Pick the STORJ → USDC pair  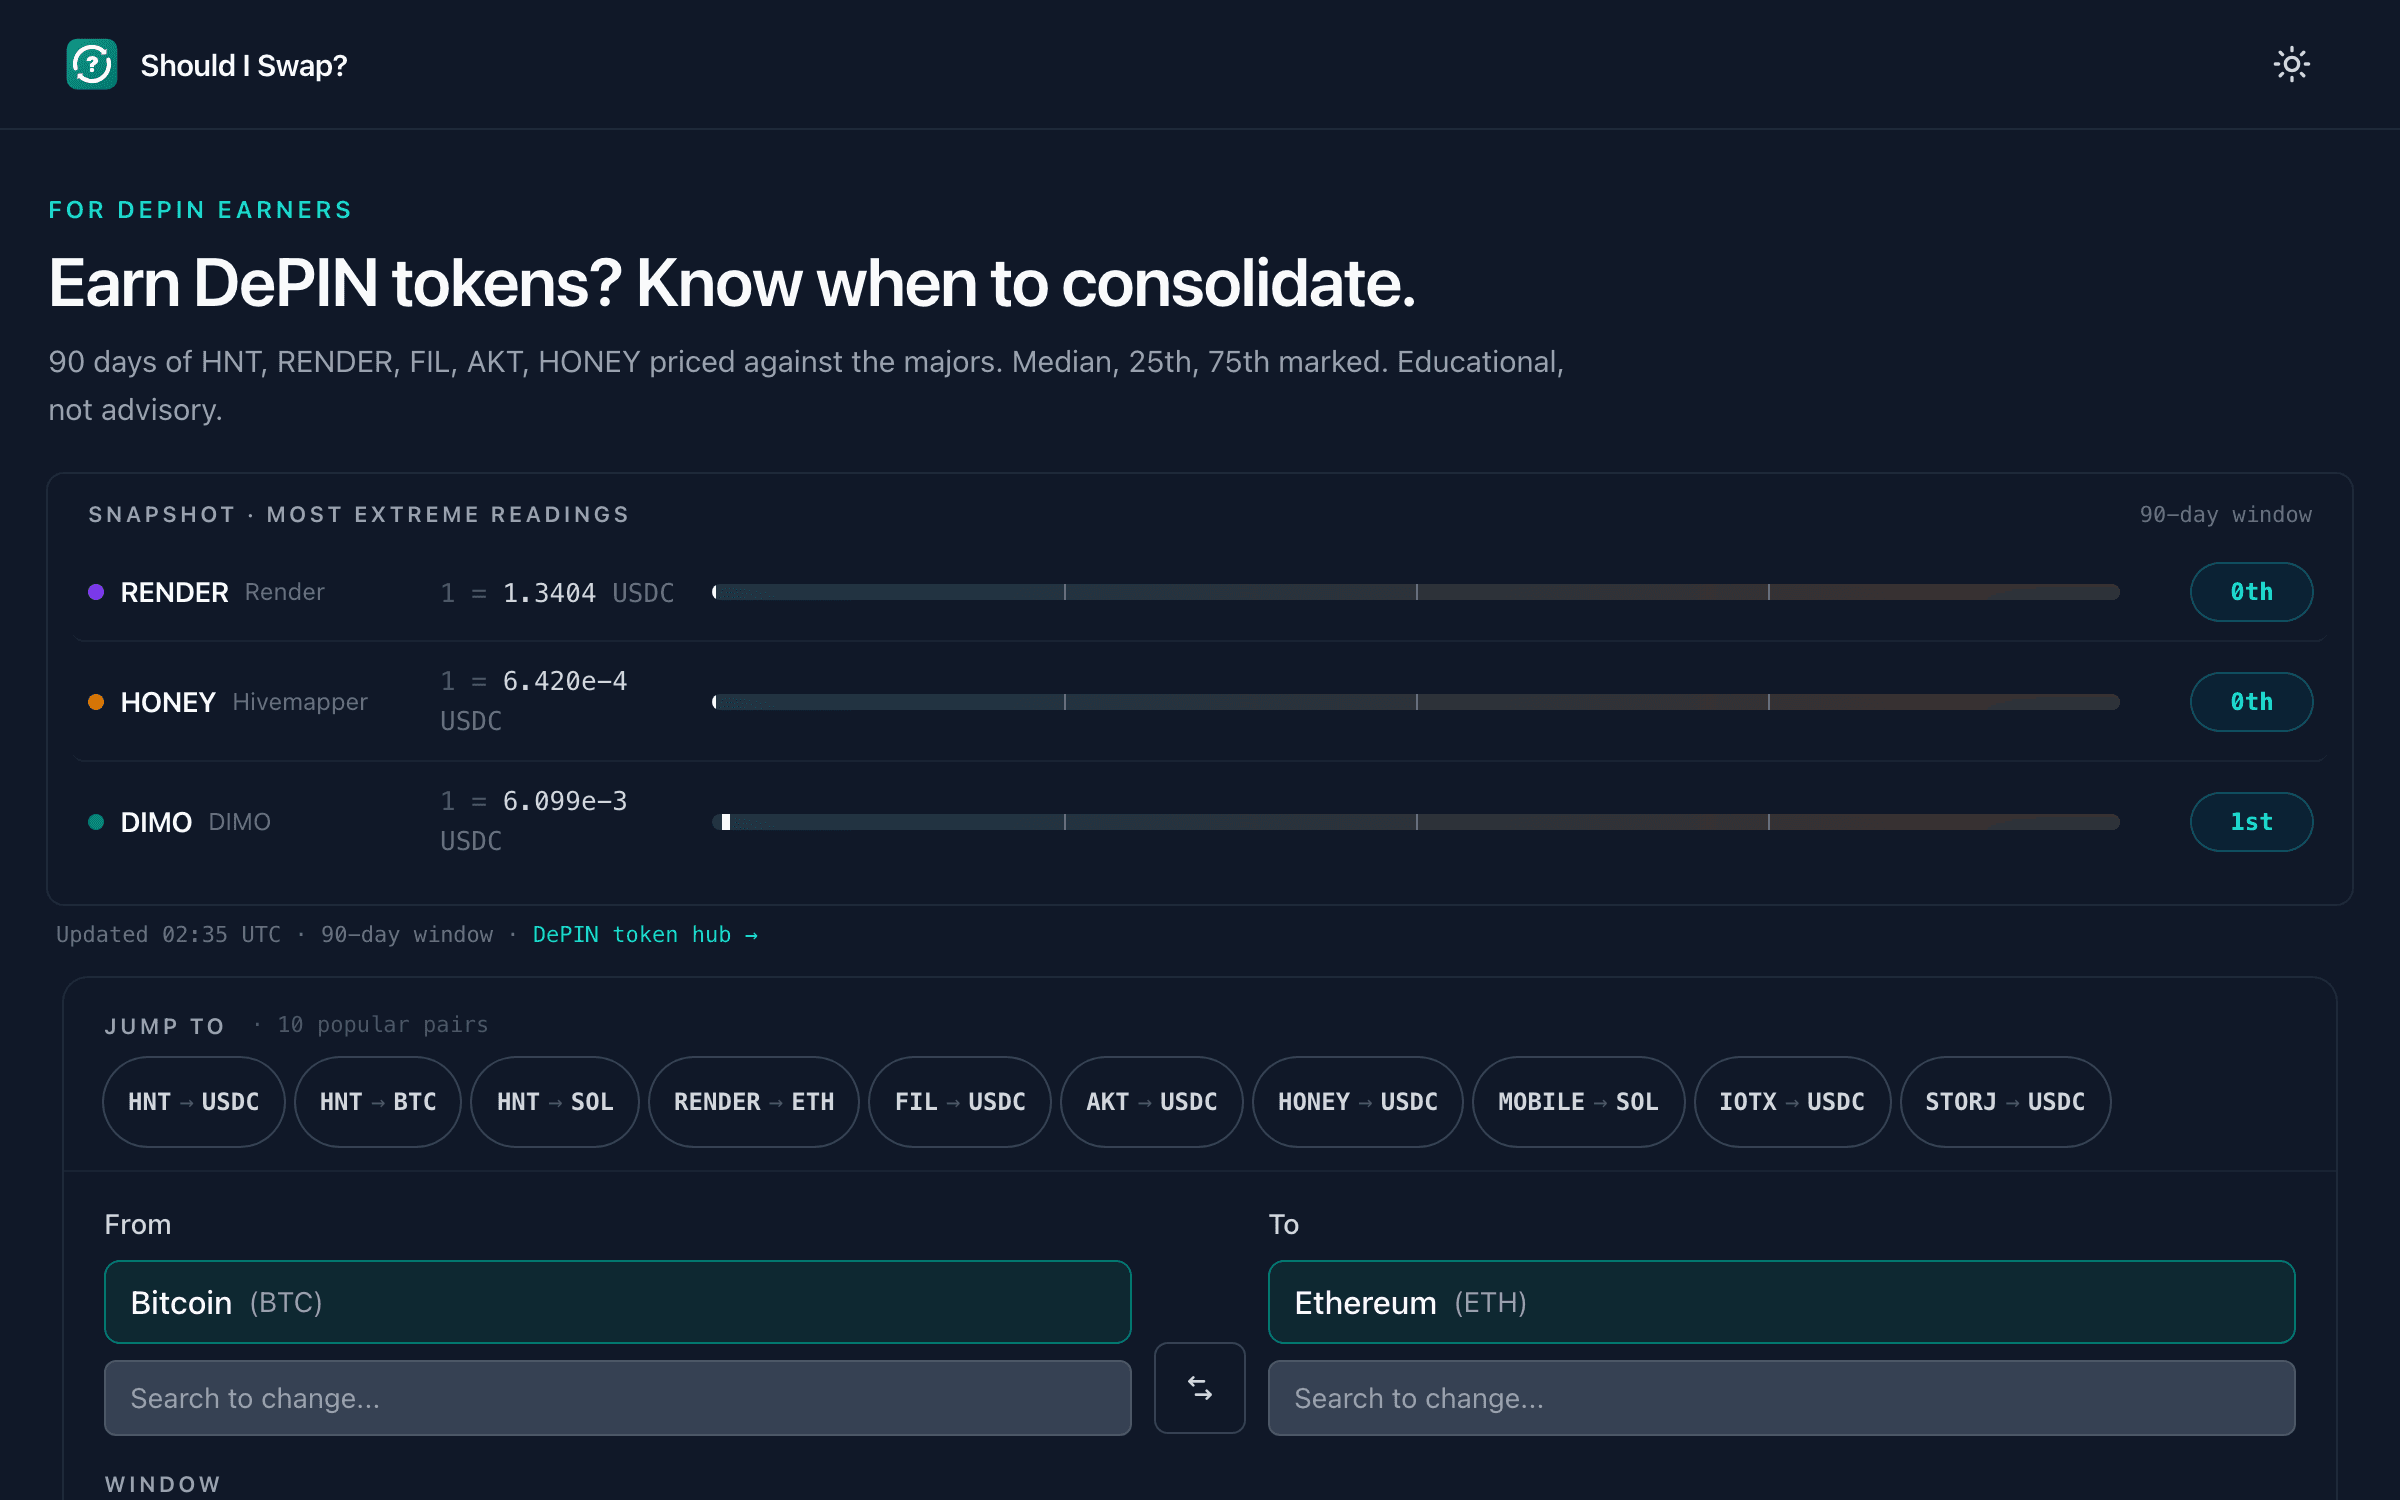coord(2005,1102)
